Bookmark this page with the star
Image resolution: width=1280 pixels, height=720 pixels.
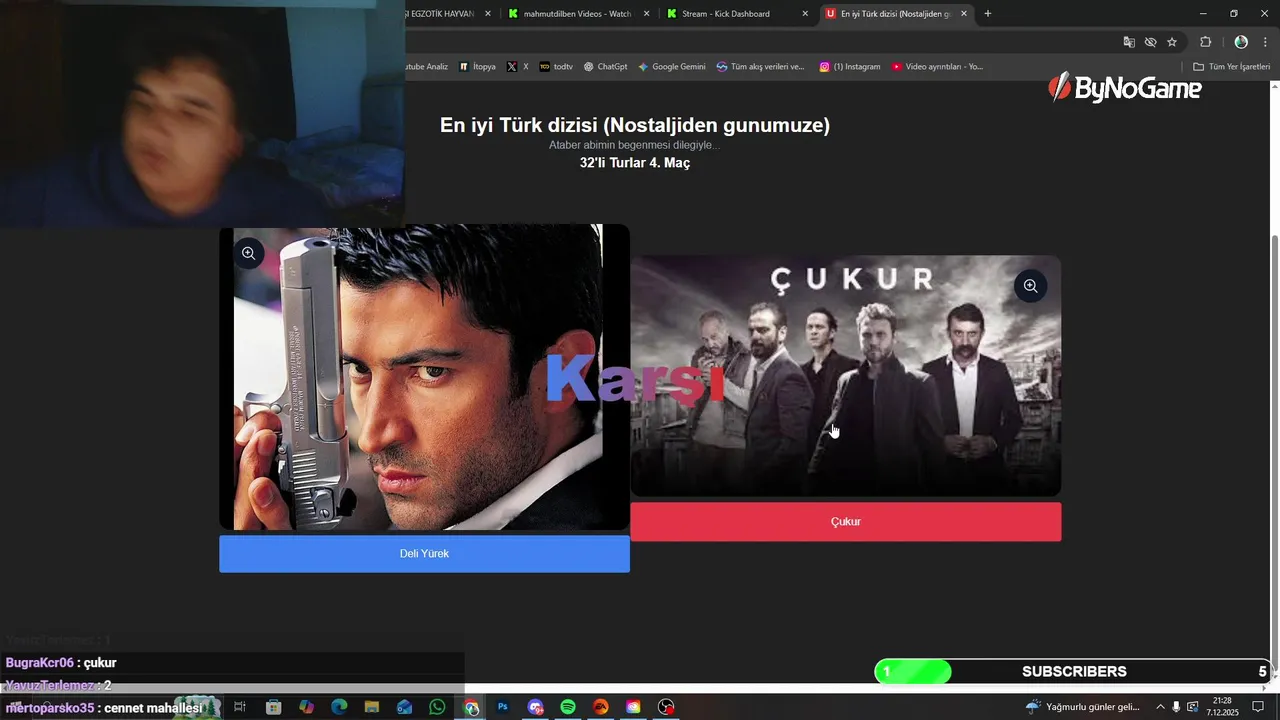point(1172,42)
